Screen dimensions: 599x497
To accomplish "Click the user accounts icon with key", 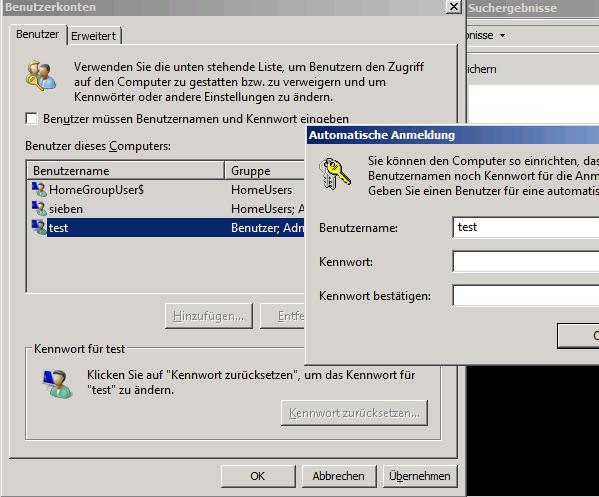I will point(41,76).
